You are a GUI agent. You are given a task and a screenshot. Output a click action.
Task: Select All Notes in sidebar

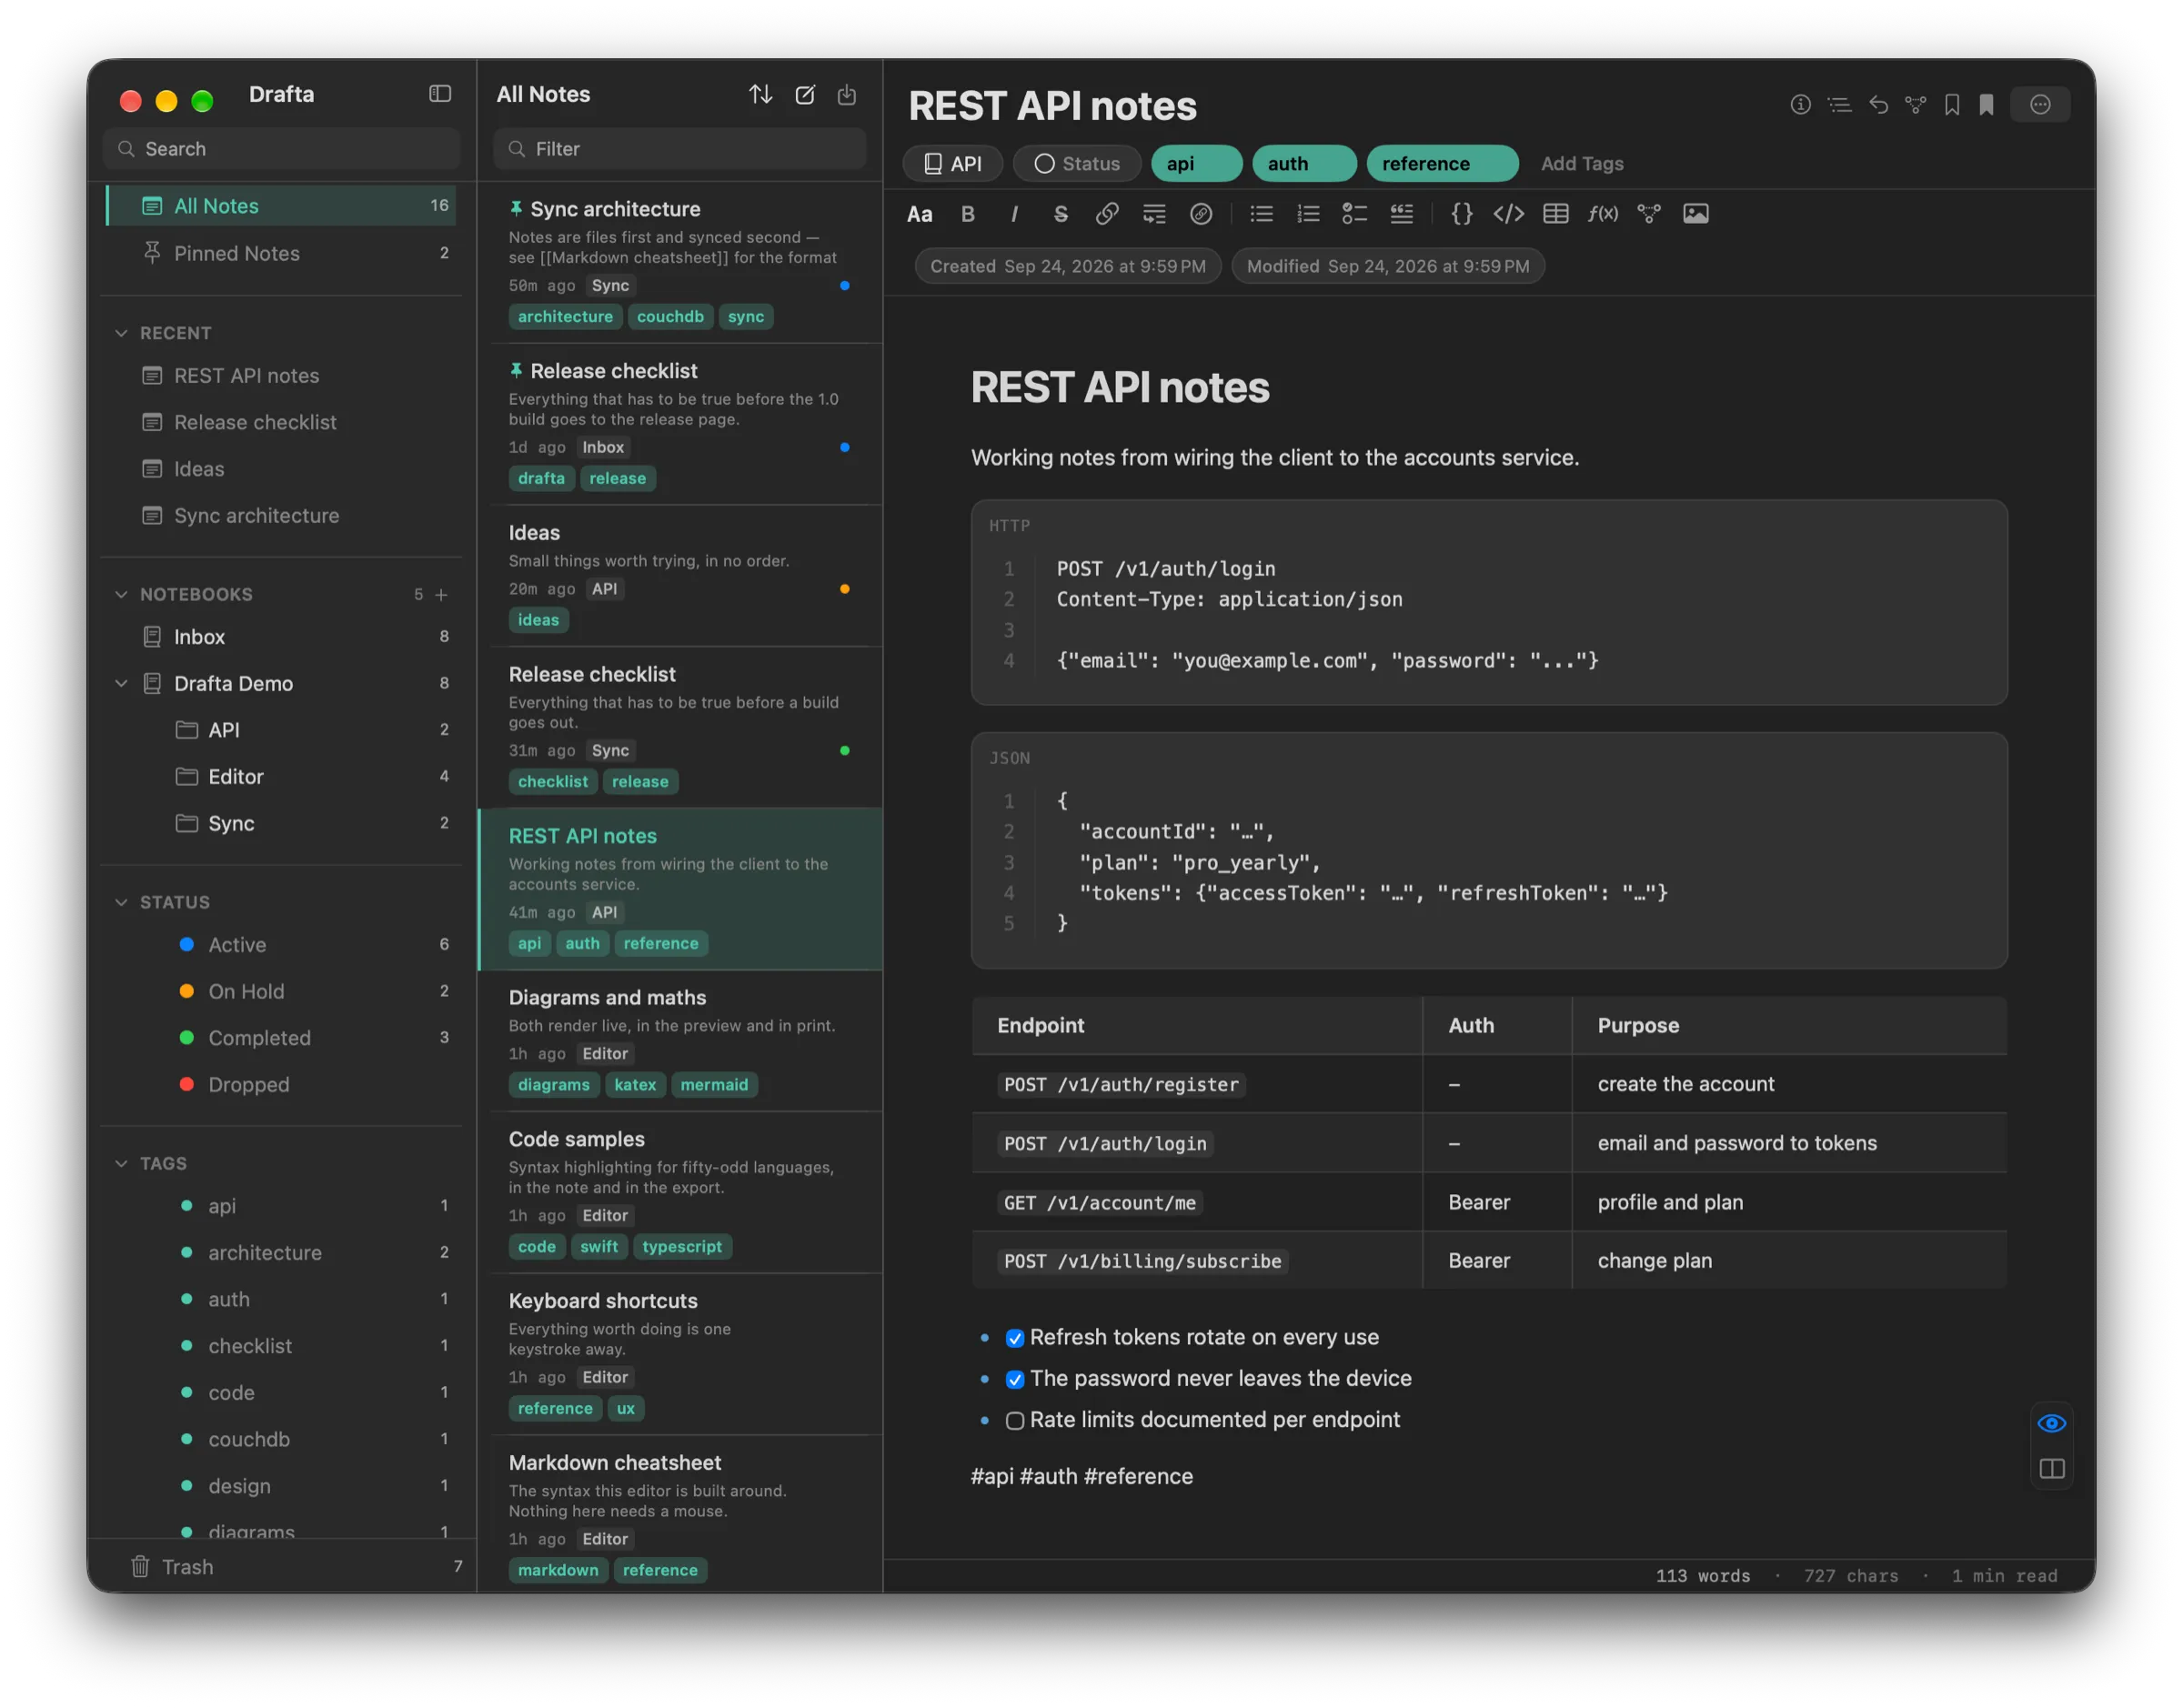pyautogui.click(x=283, y=206)
